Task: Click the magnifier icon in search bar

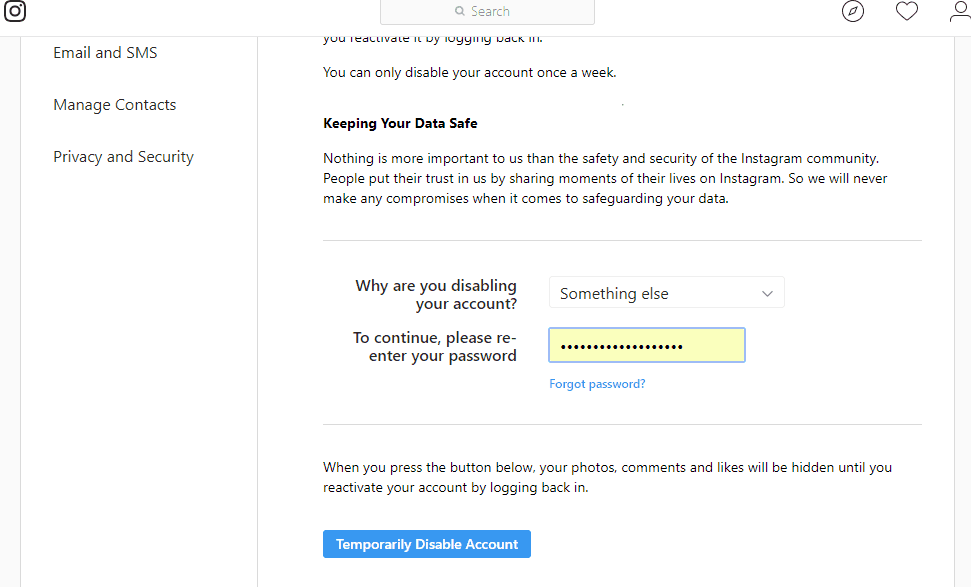Action: tap(460, 12)
